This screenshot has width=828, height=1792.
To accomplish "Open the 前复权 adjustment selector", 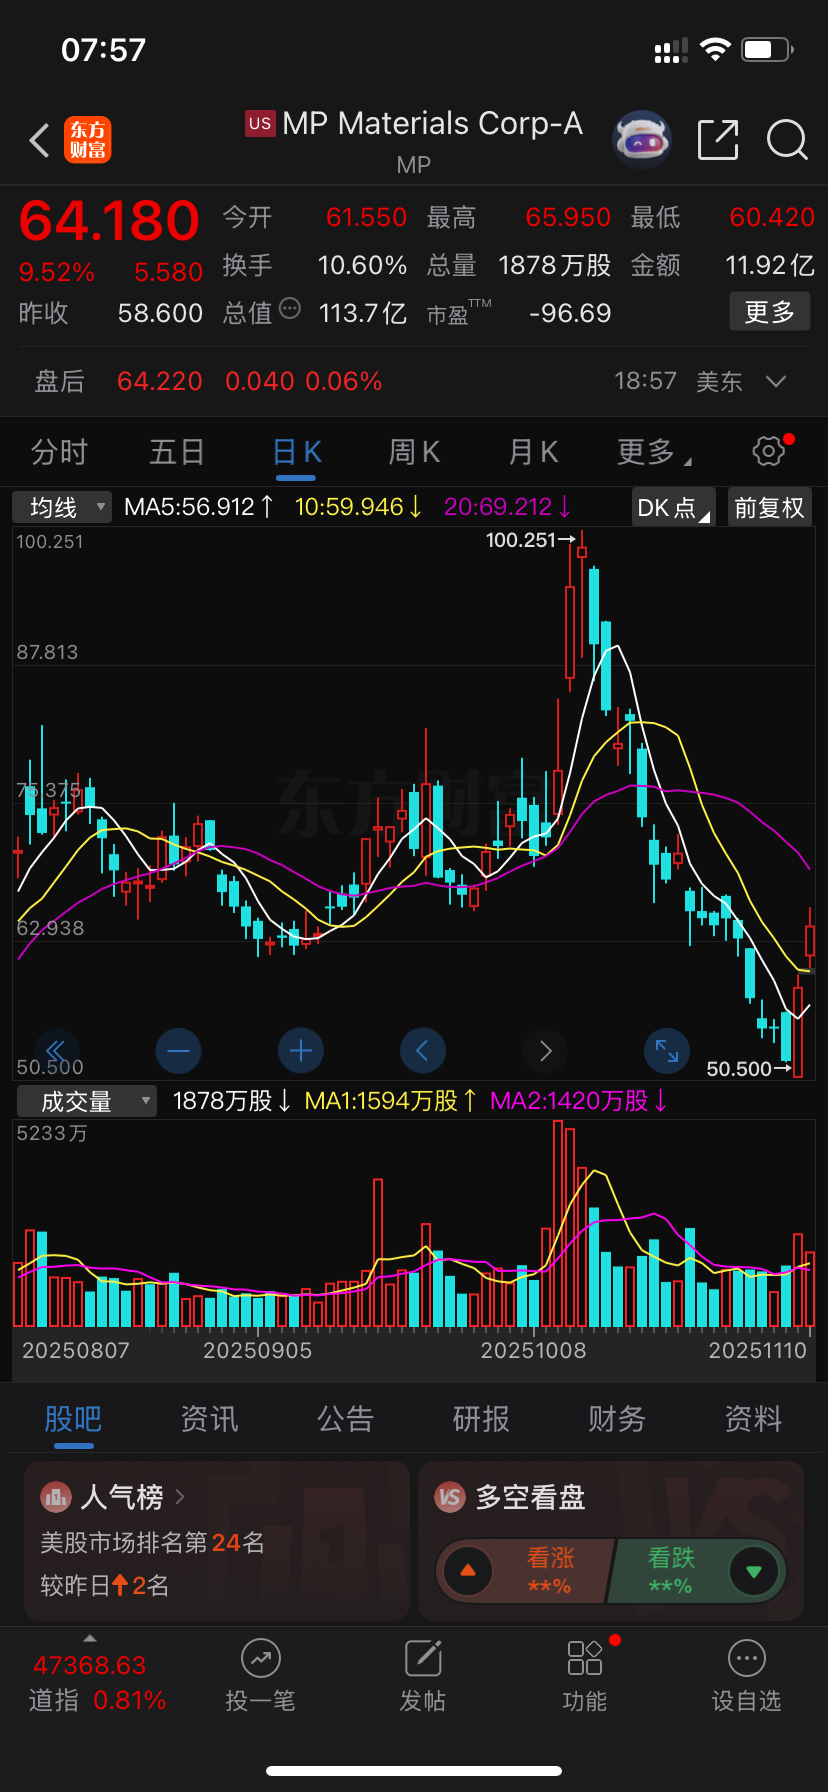I will pos(769,507).
